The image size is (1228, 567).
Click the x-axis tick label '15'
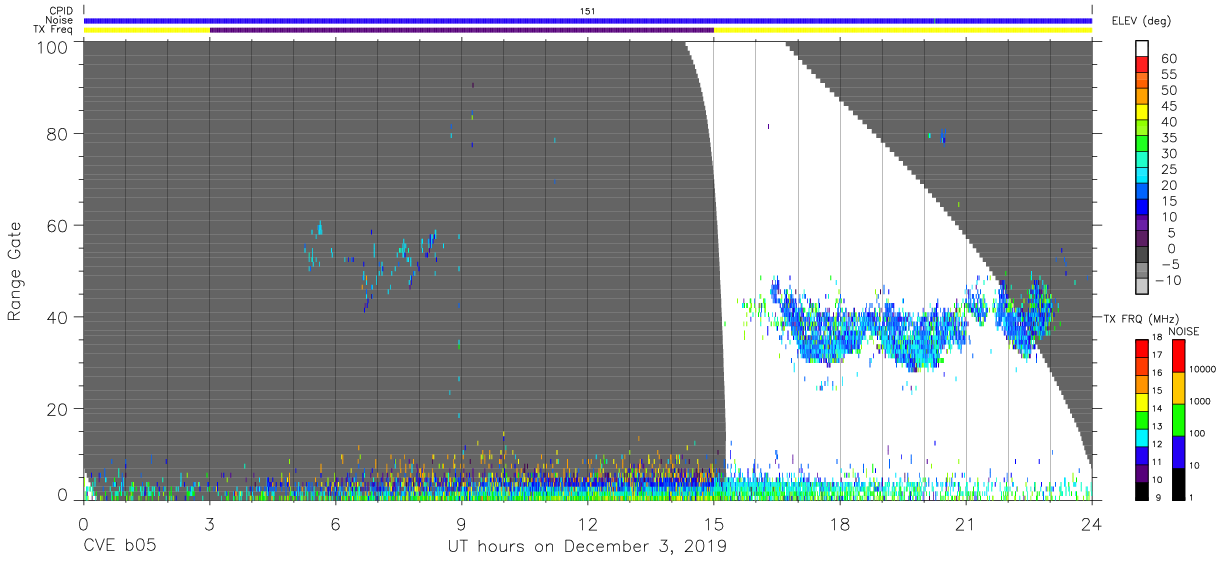(714, 524)
